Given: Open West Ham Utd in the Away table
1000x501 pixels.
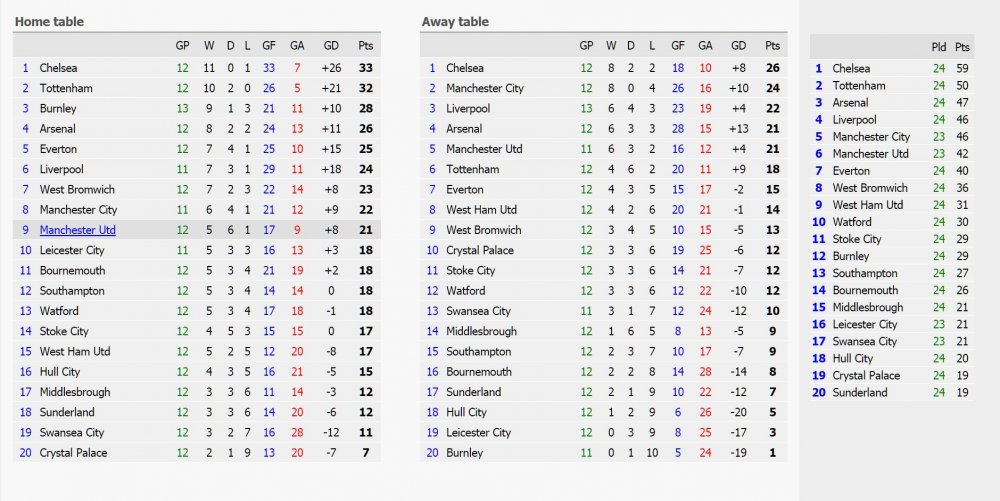Looking at the screenshot, I should pyautogui.click(x=482, y=210).
